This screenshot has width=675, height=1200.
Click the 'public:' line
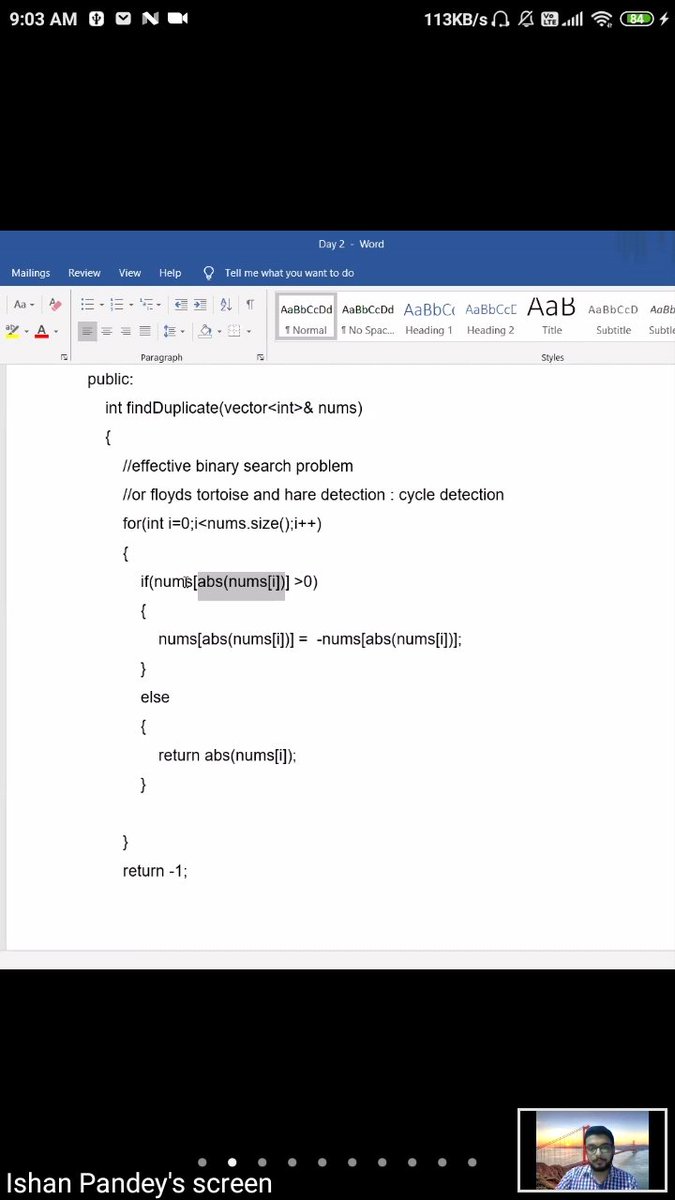coord(110,379)
